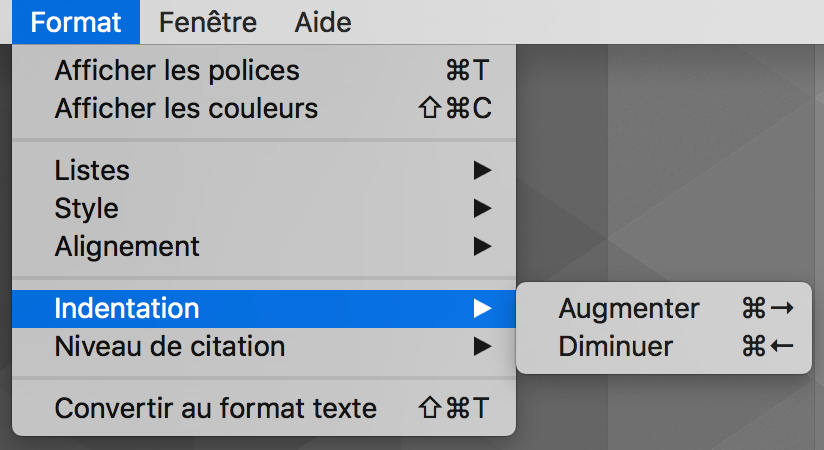The image size is (824, 450).
Task: Select the Alignement menu entry
Action: tap(127, 246)
